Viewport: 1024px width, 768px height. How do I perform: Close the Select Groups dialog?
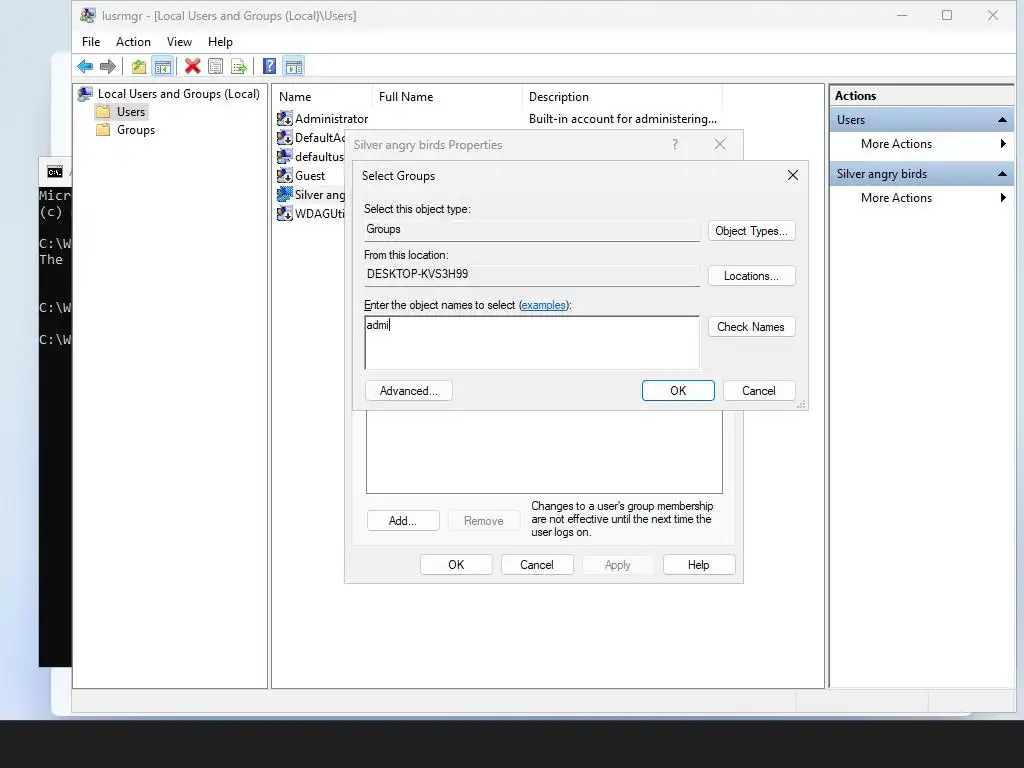tap(792, 175)
